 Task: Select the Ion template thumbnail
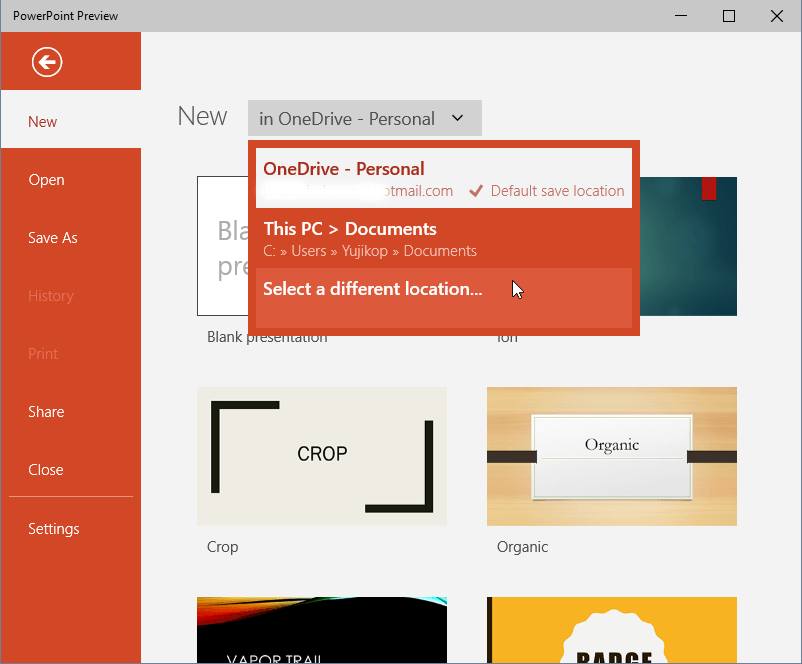pos(688,246)
